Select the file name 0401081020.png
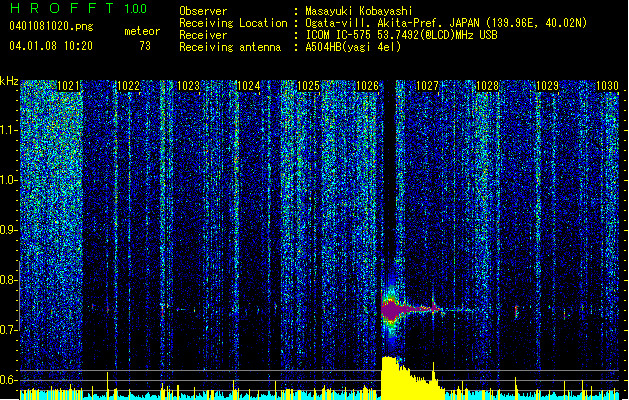Screen dimensions: 629x400 pos(51,26)
